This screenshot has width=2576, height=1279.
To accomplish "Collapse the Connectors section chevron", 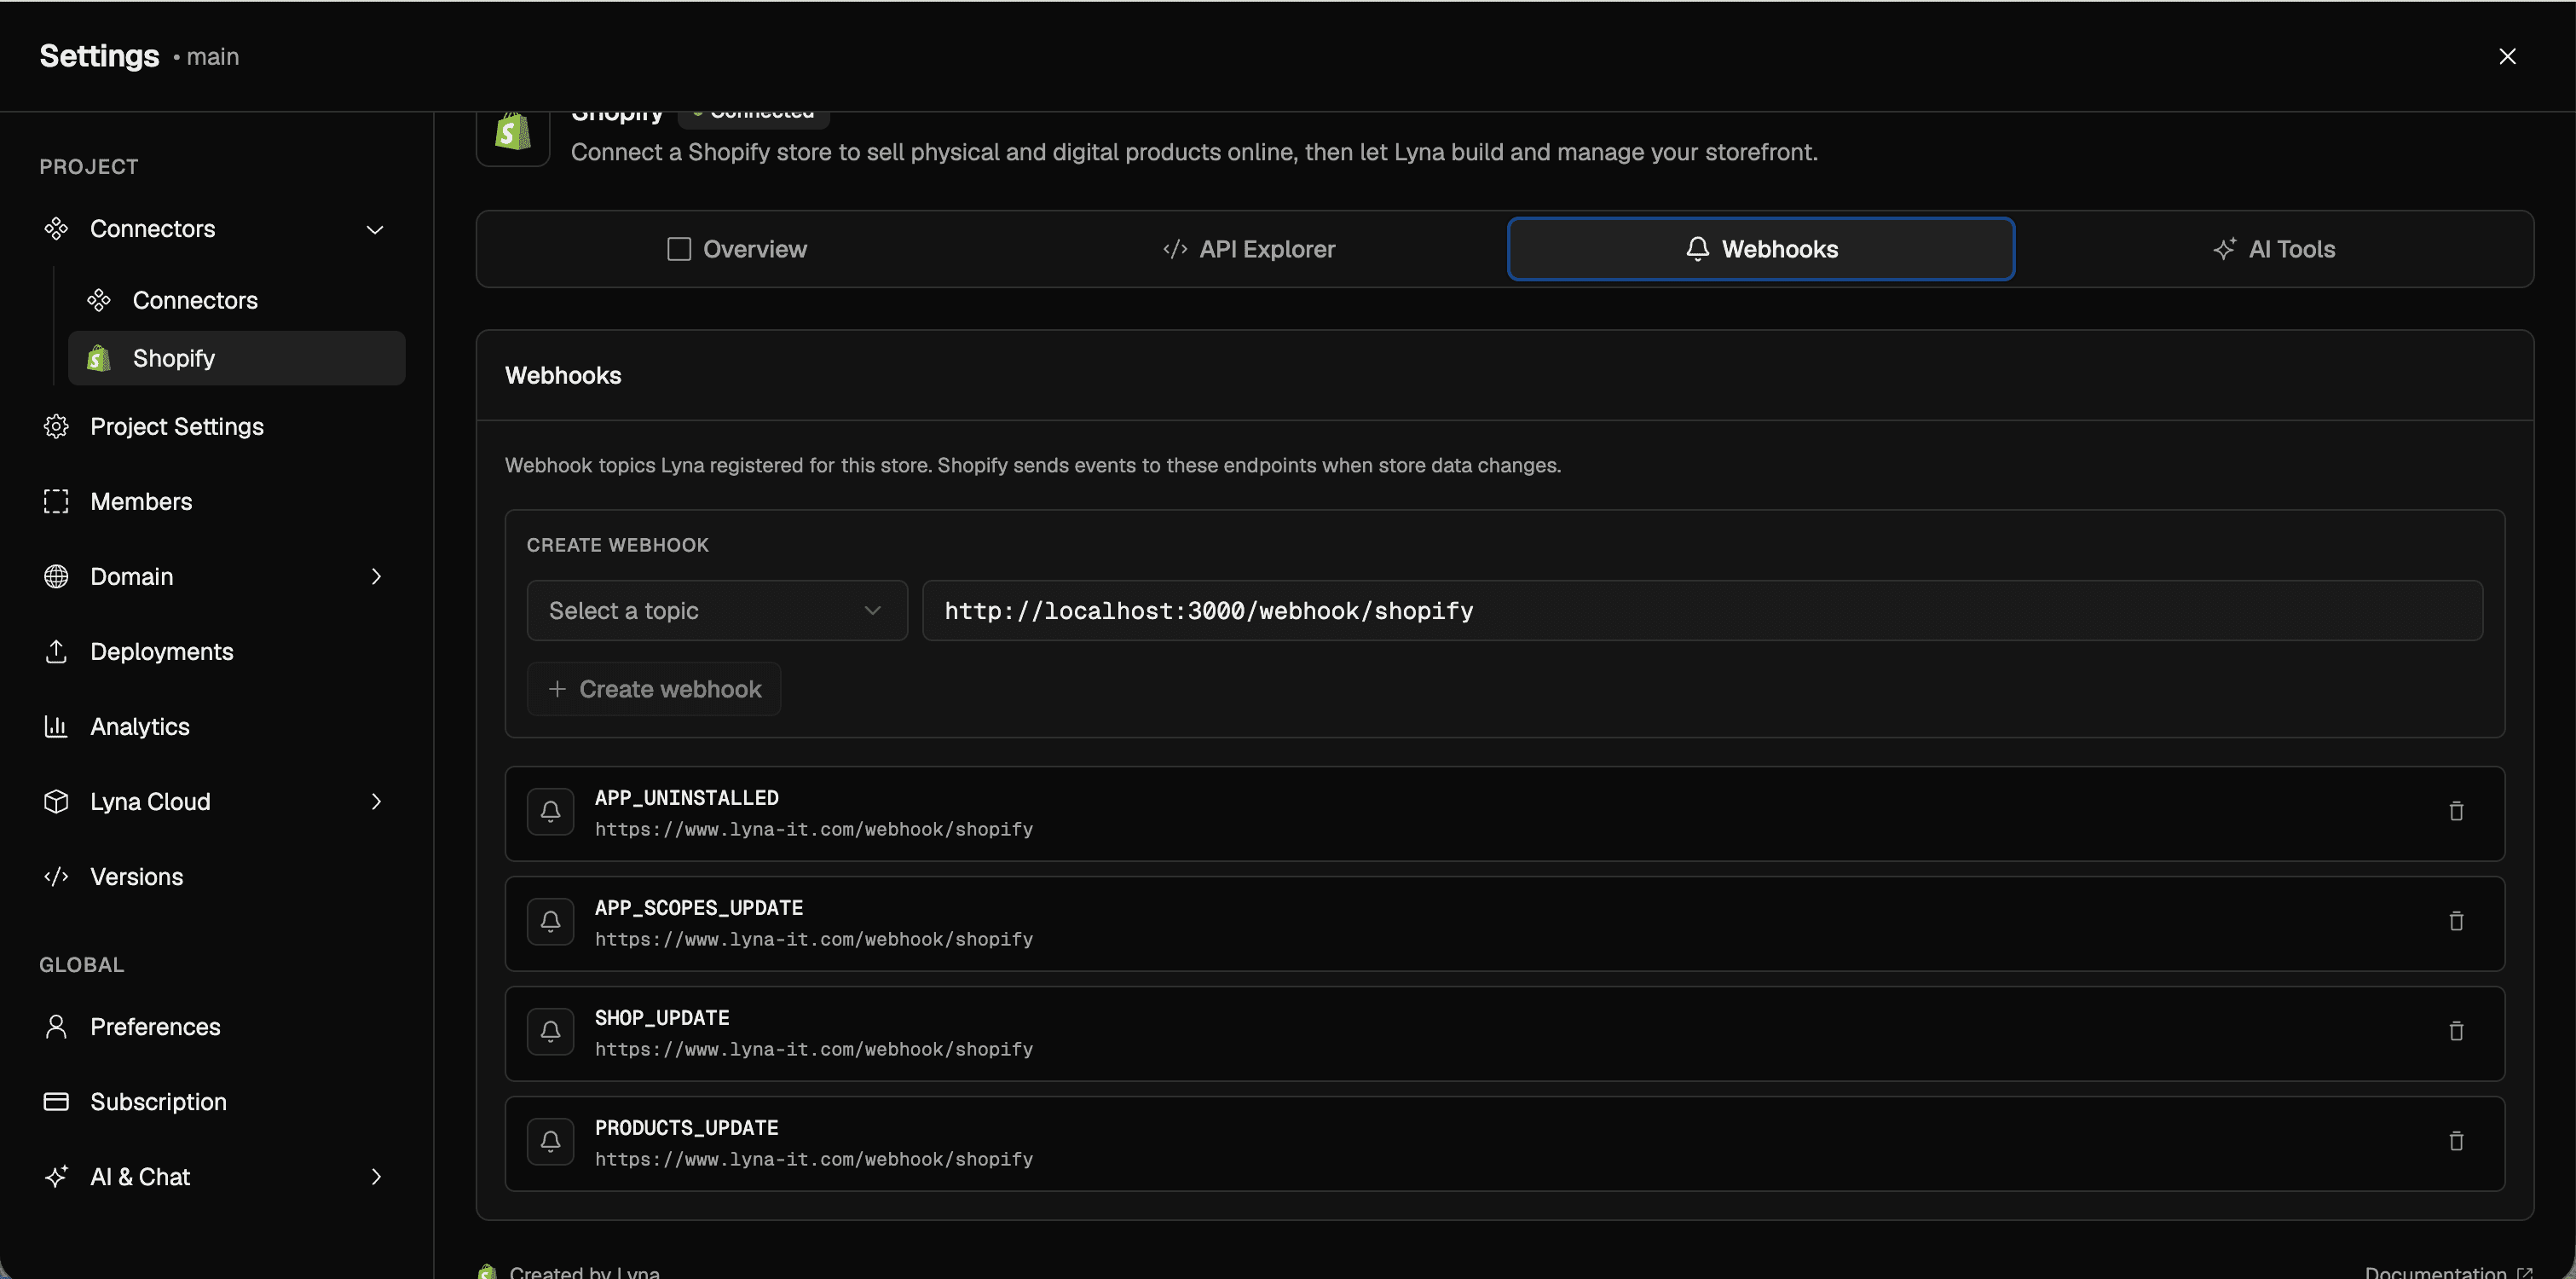I will coord(375,230).
